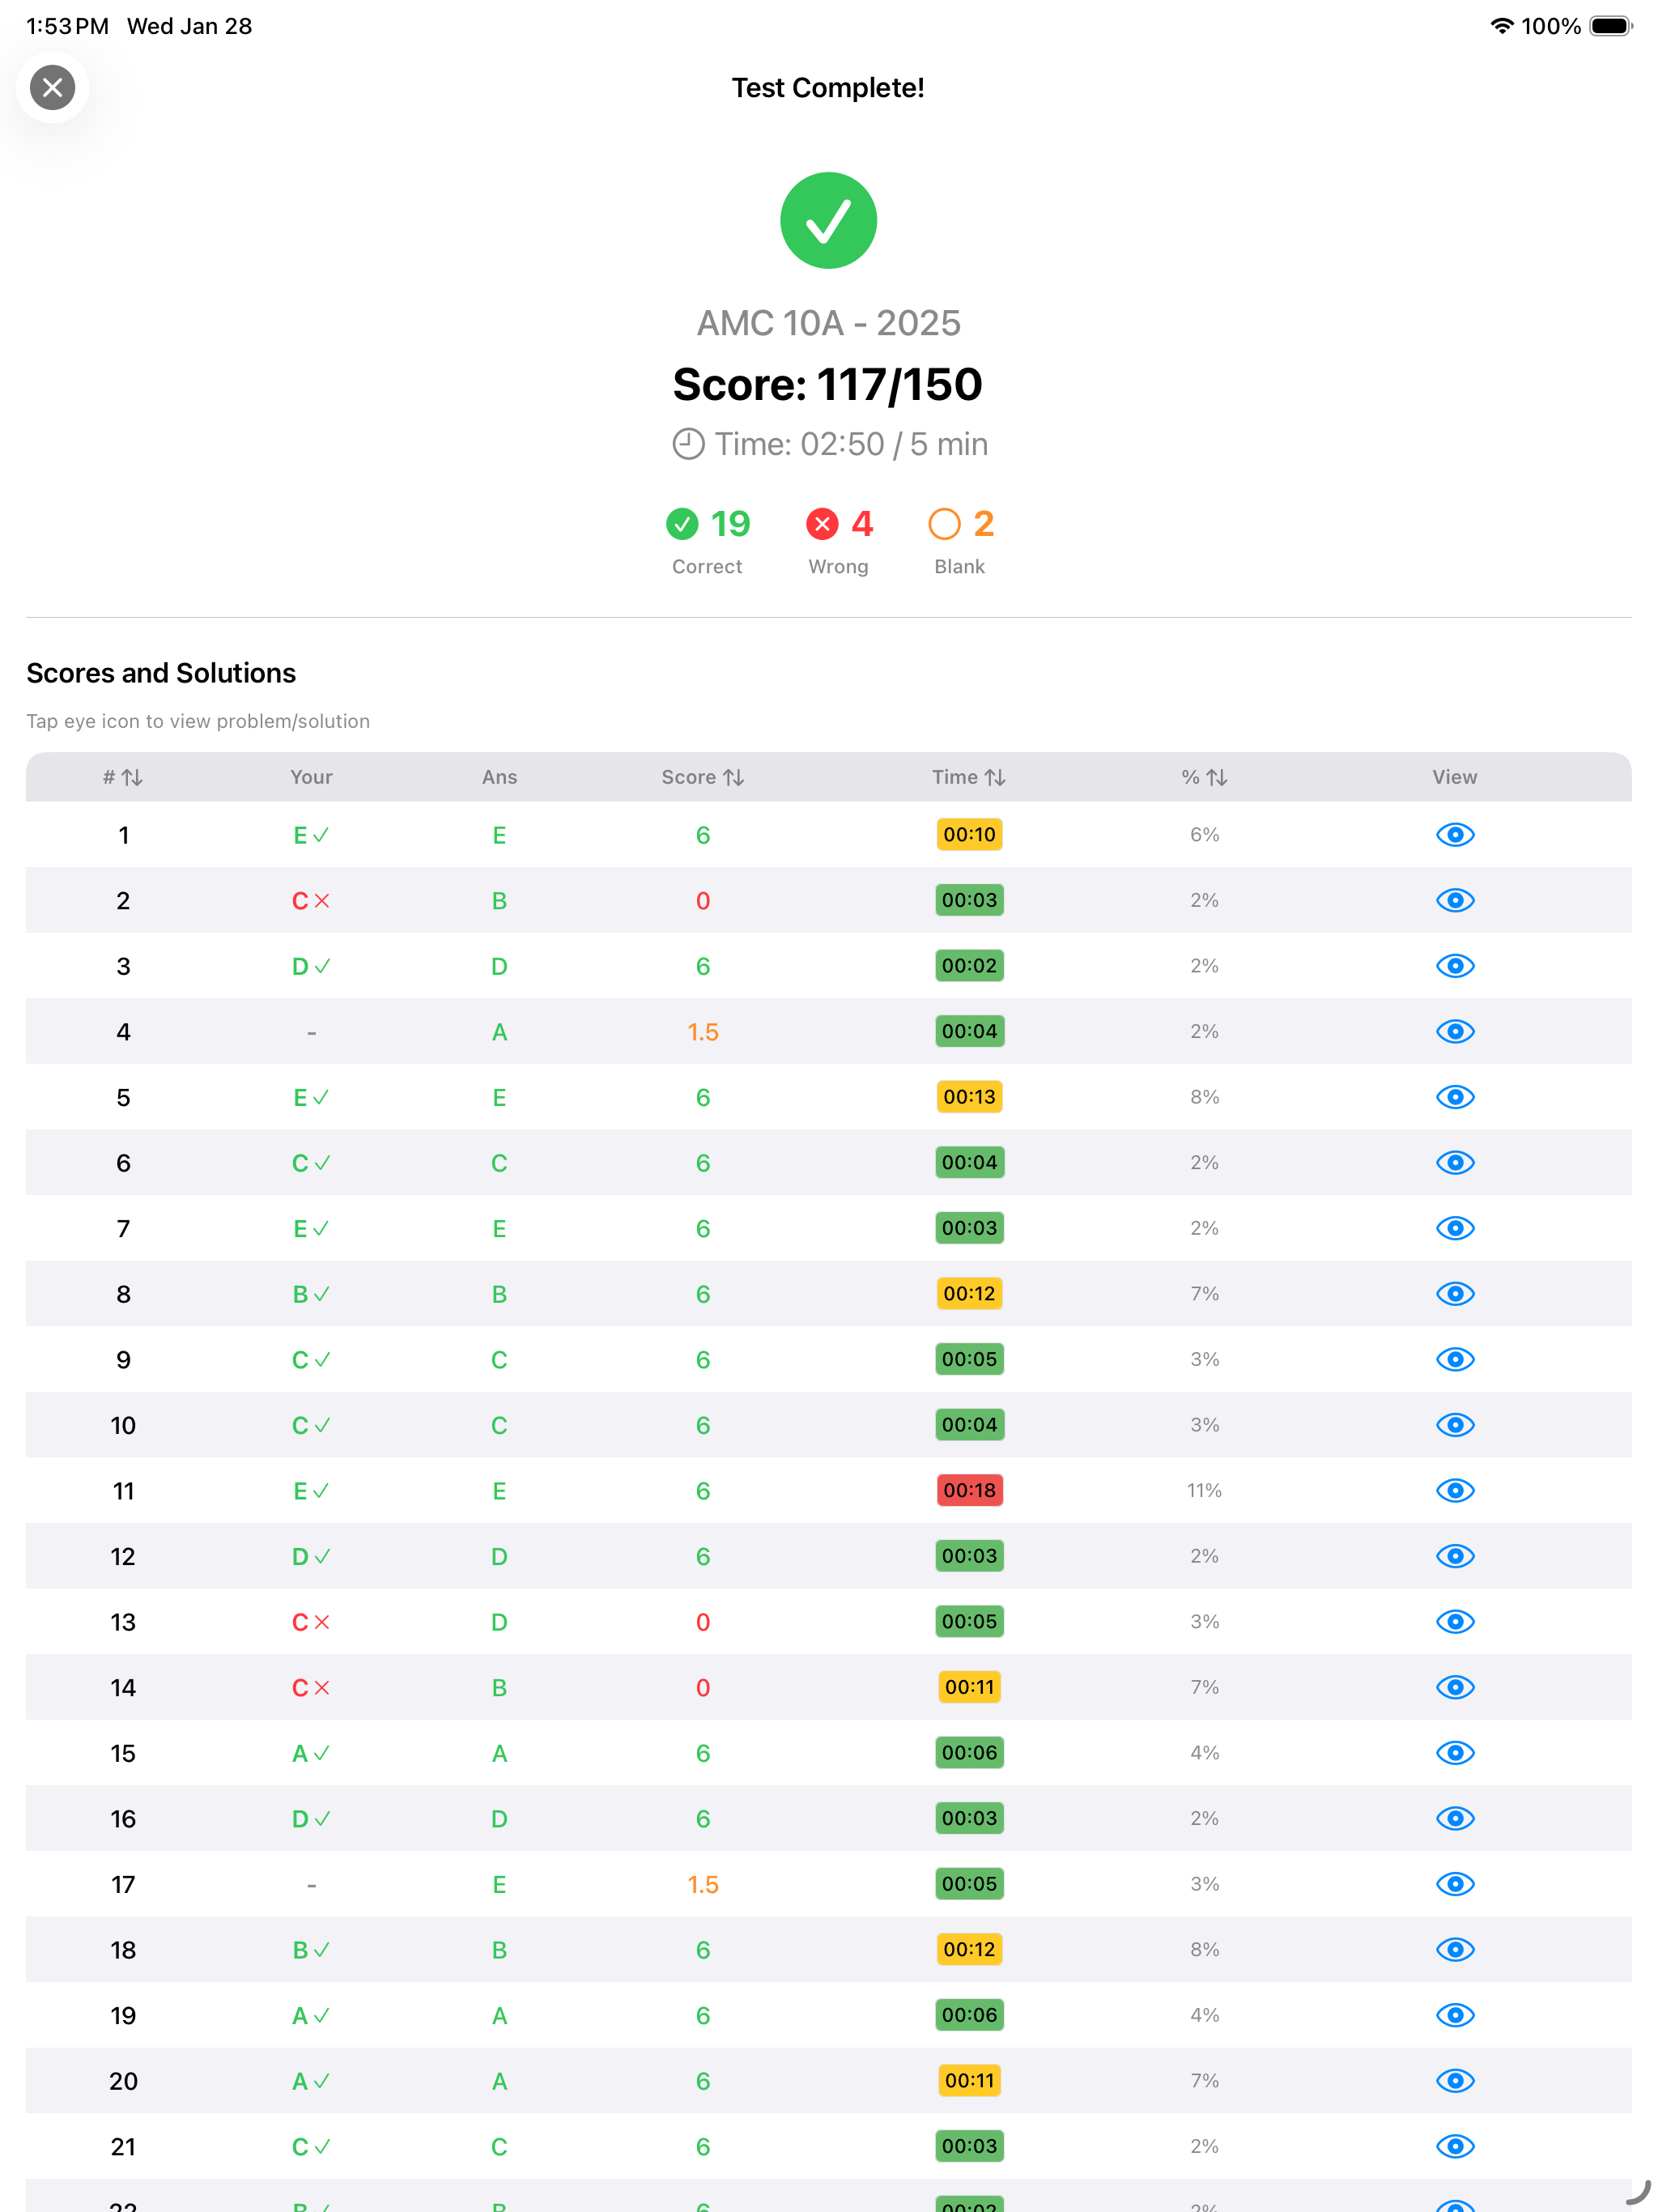Tap the 00:12 time badge in row 18
1658x2212 pixels.
coord(969,1950)
